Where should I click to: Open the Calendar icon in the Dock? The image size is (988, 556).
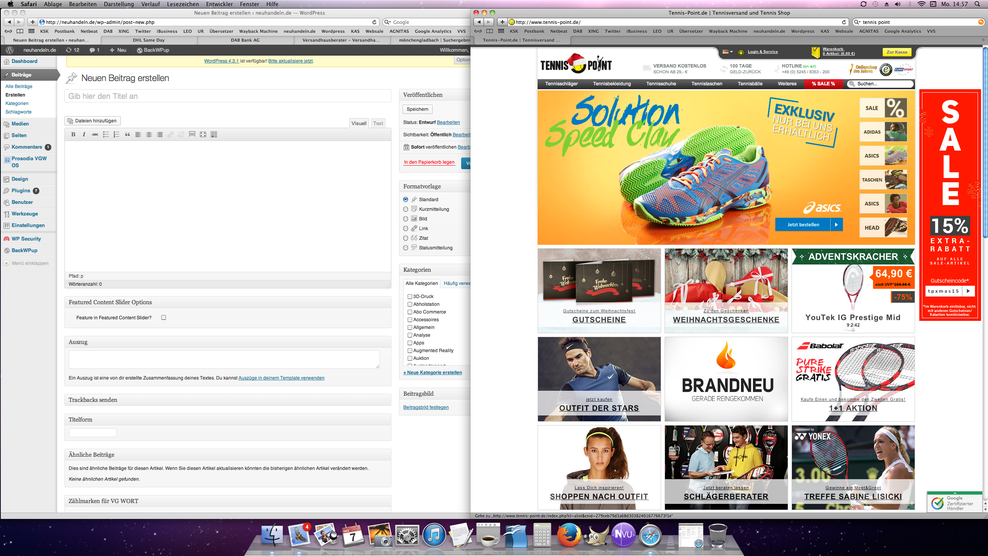coord(353,535)
